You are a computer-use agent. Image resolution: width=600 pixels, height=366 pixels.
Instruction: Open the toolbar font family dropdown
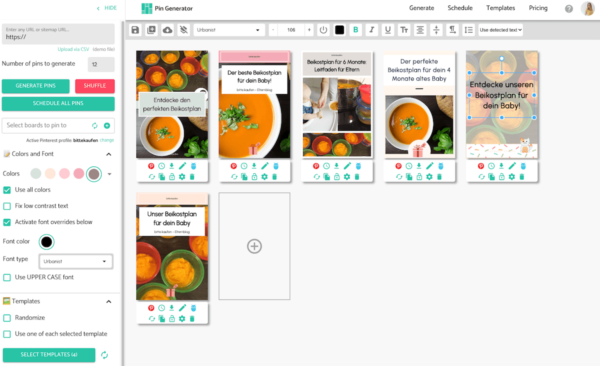(x=228, y=30)
